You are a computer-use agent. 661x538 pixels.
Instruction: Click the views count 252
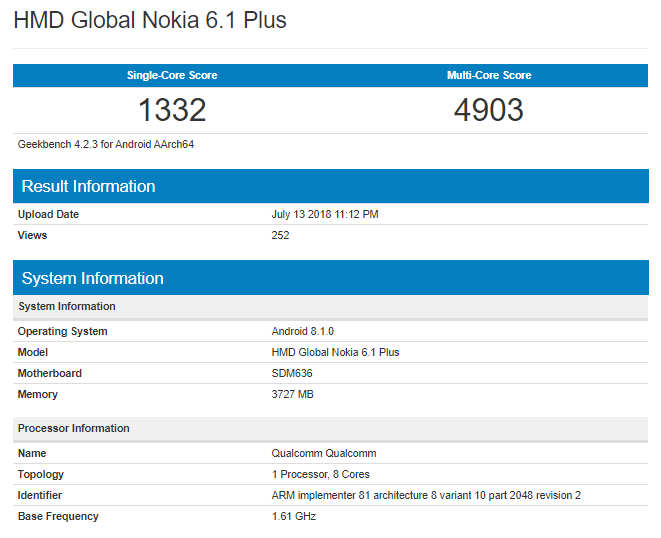280,235
